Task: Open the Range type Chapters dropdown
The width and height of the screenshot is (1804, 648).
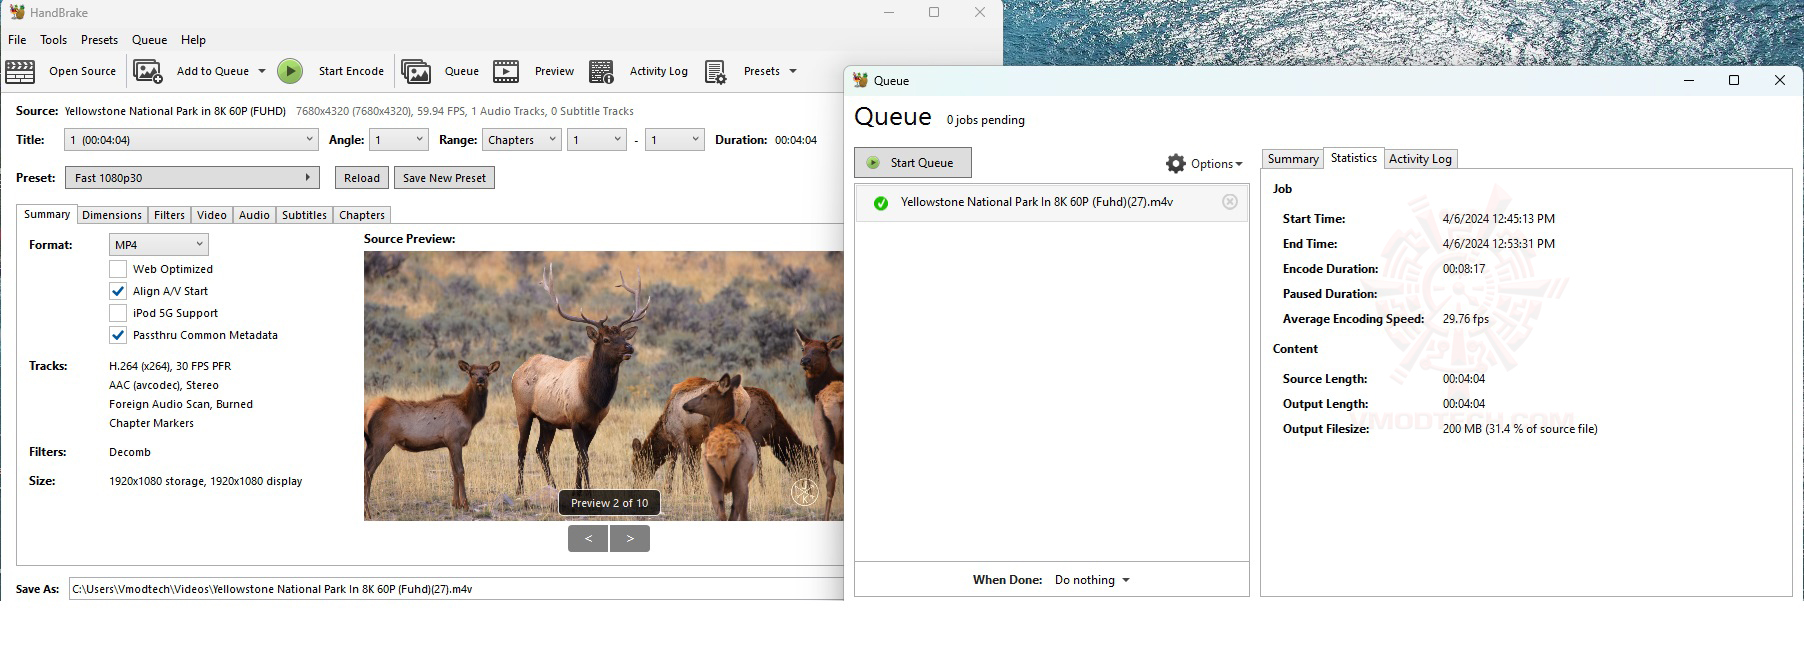Action: coord(521,140)
